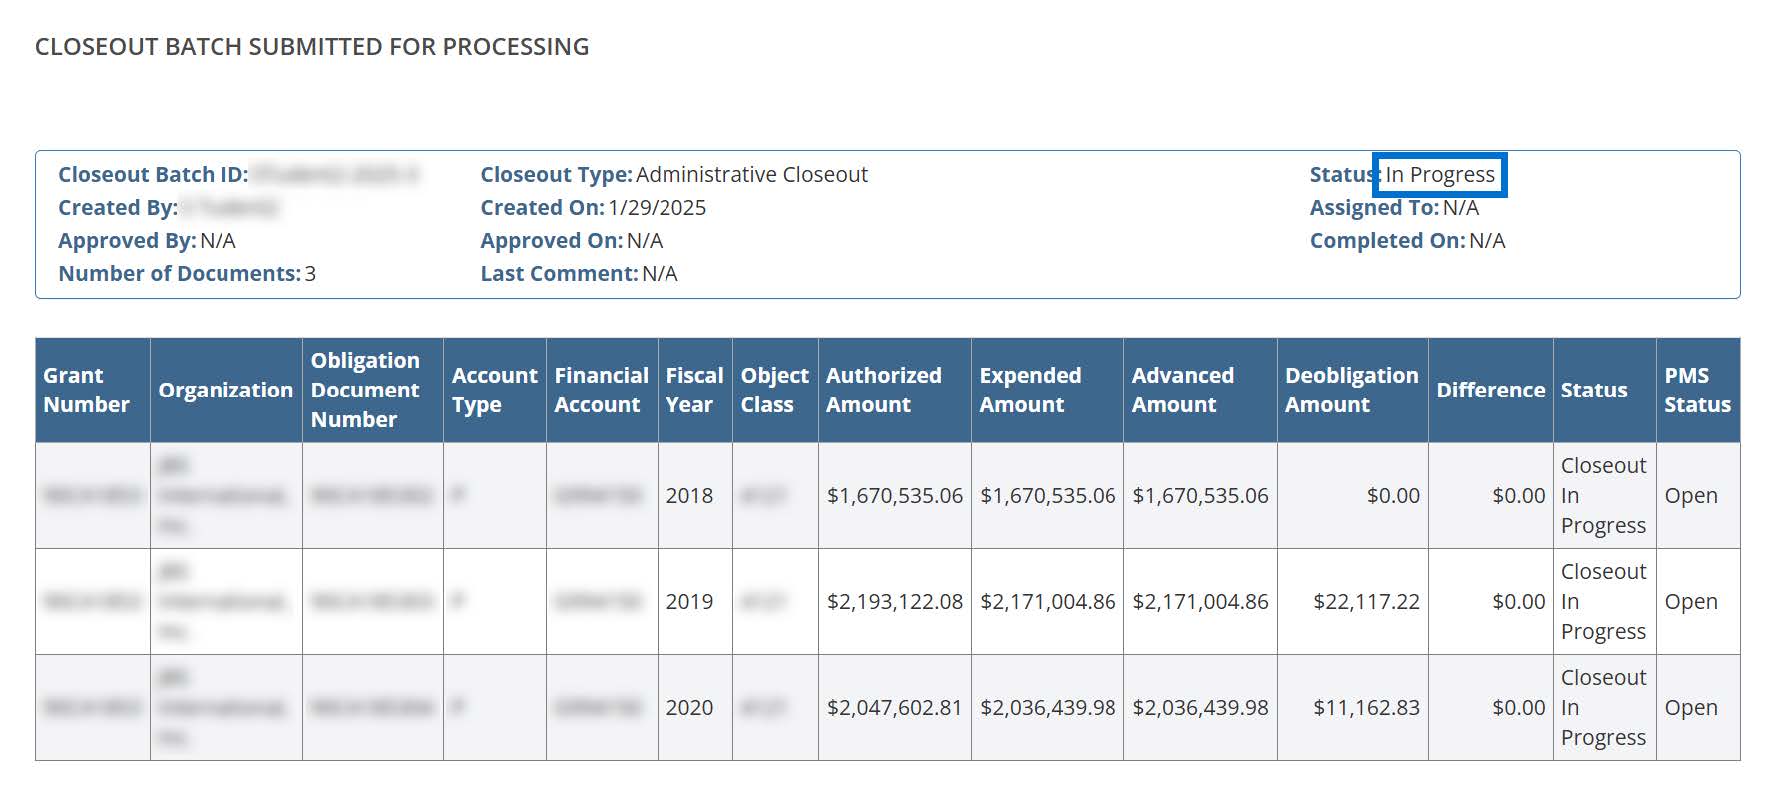1778x794 pixels.
Task: Click the 2018 fiscal year cell
Action: 689,496
